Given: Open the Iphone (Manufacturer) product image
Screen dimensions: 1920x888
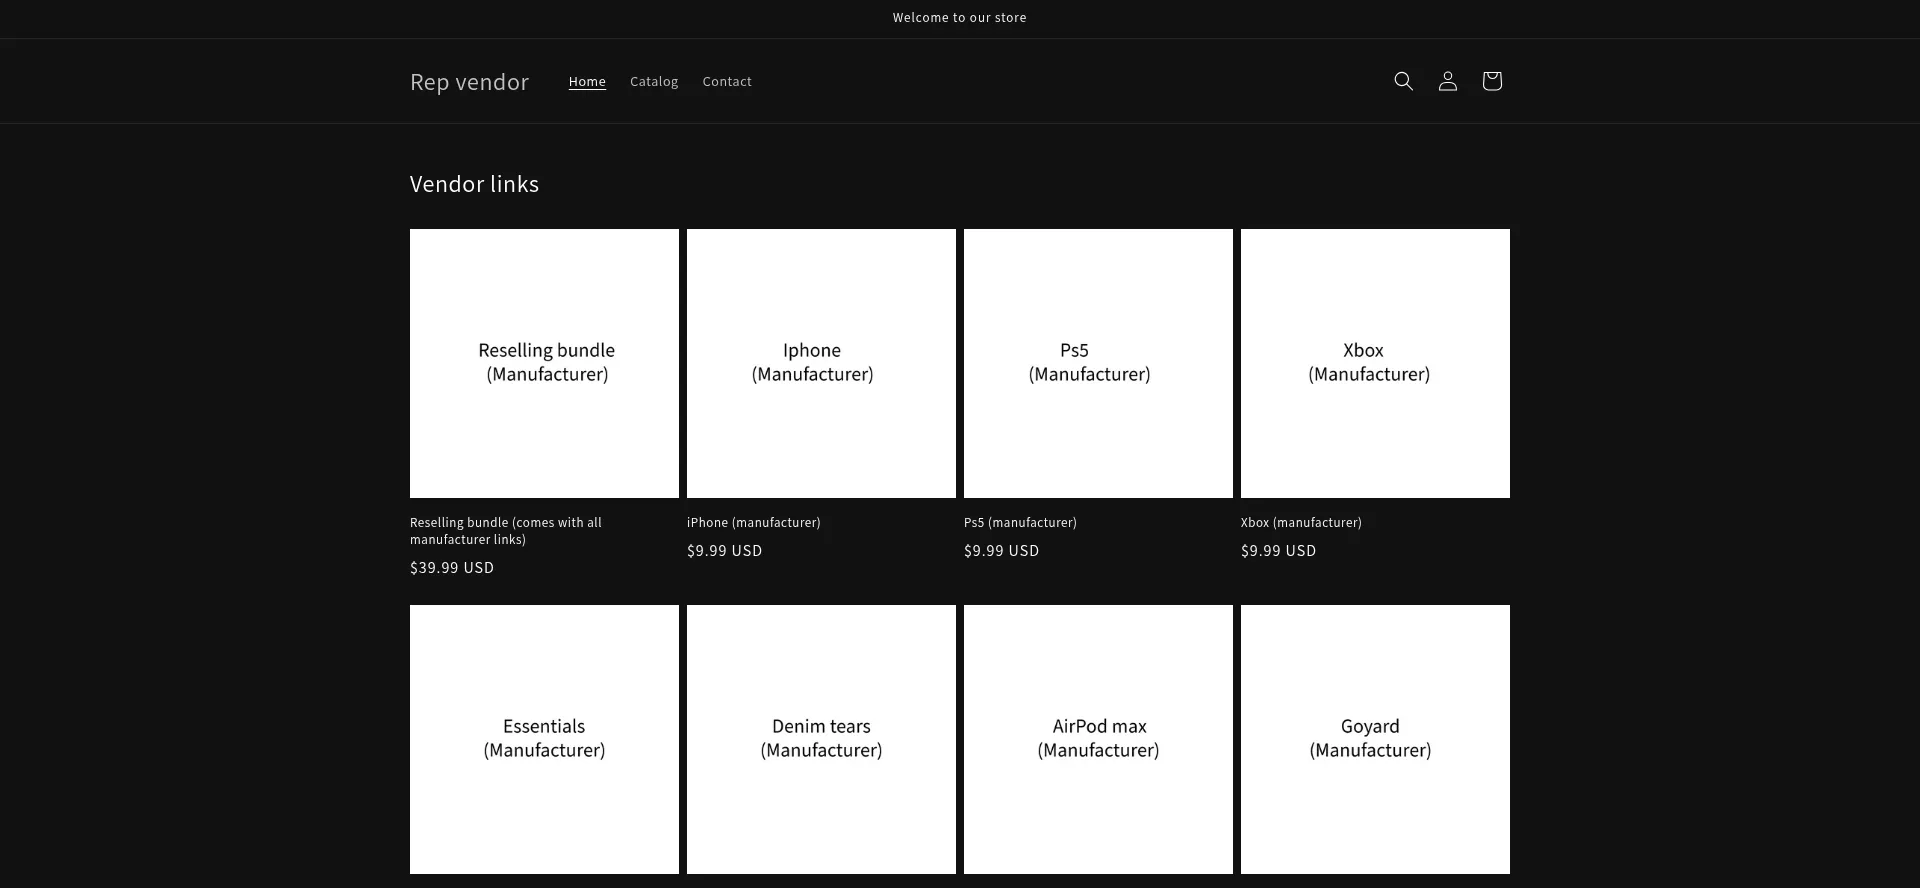Looking at the screenshot, I should [821, 363].
